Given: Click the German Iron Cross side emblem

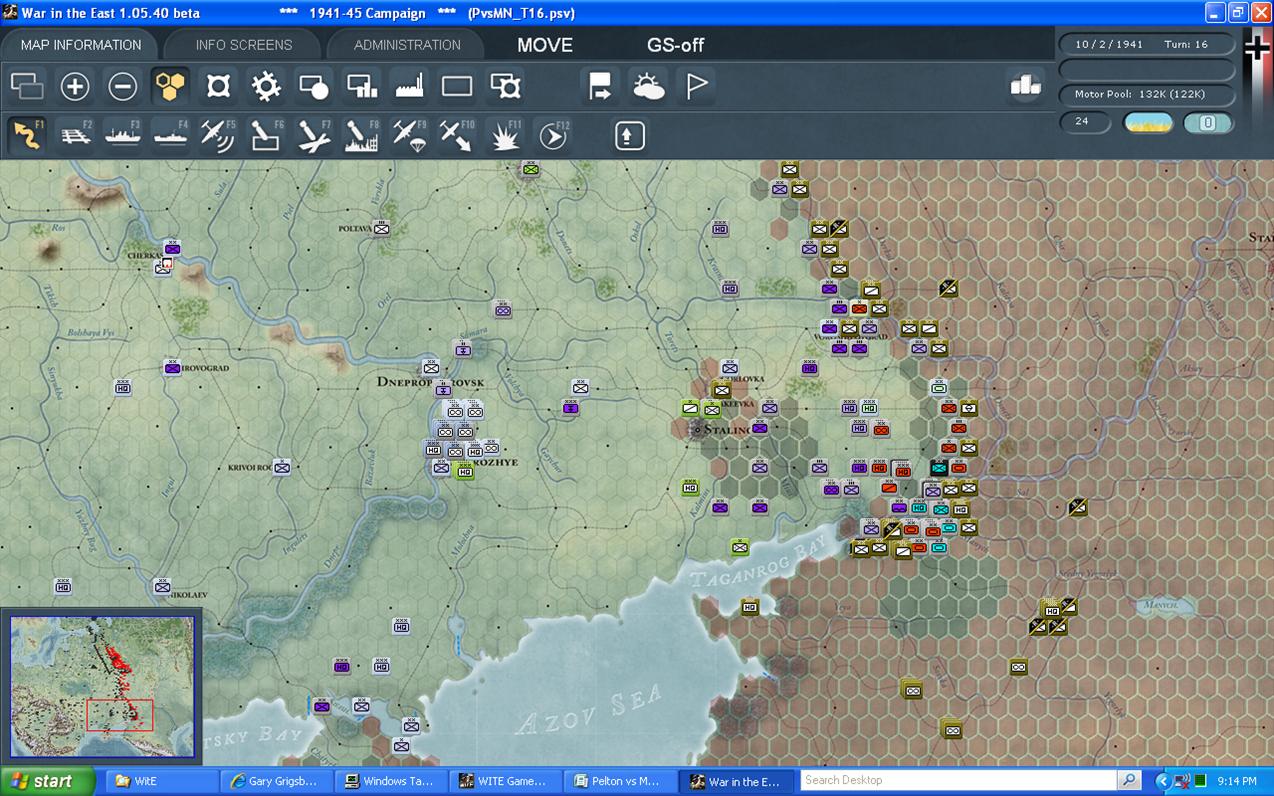Looking at the screenshot, I should pos(1257,49).
